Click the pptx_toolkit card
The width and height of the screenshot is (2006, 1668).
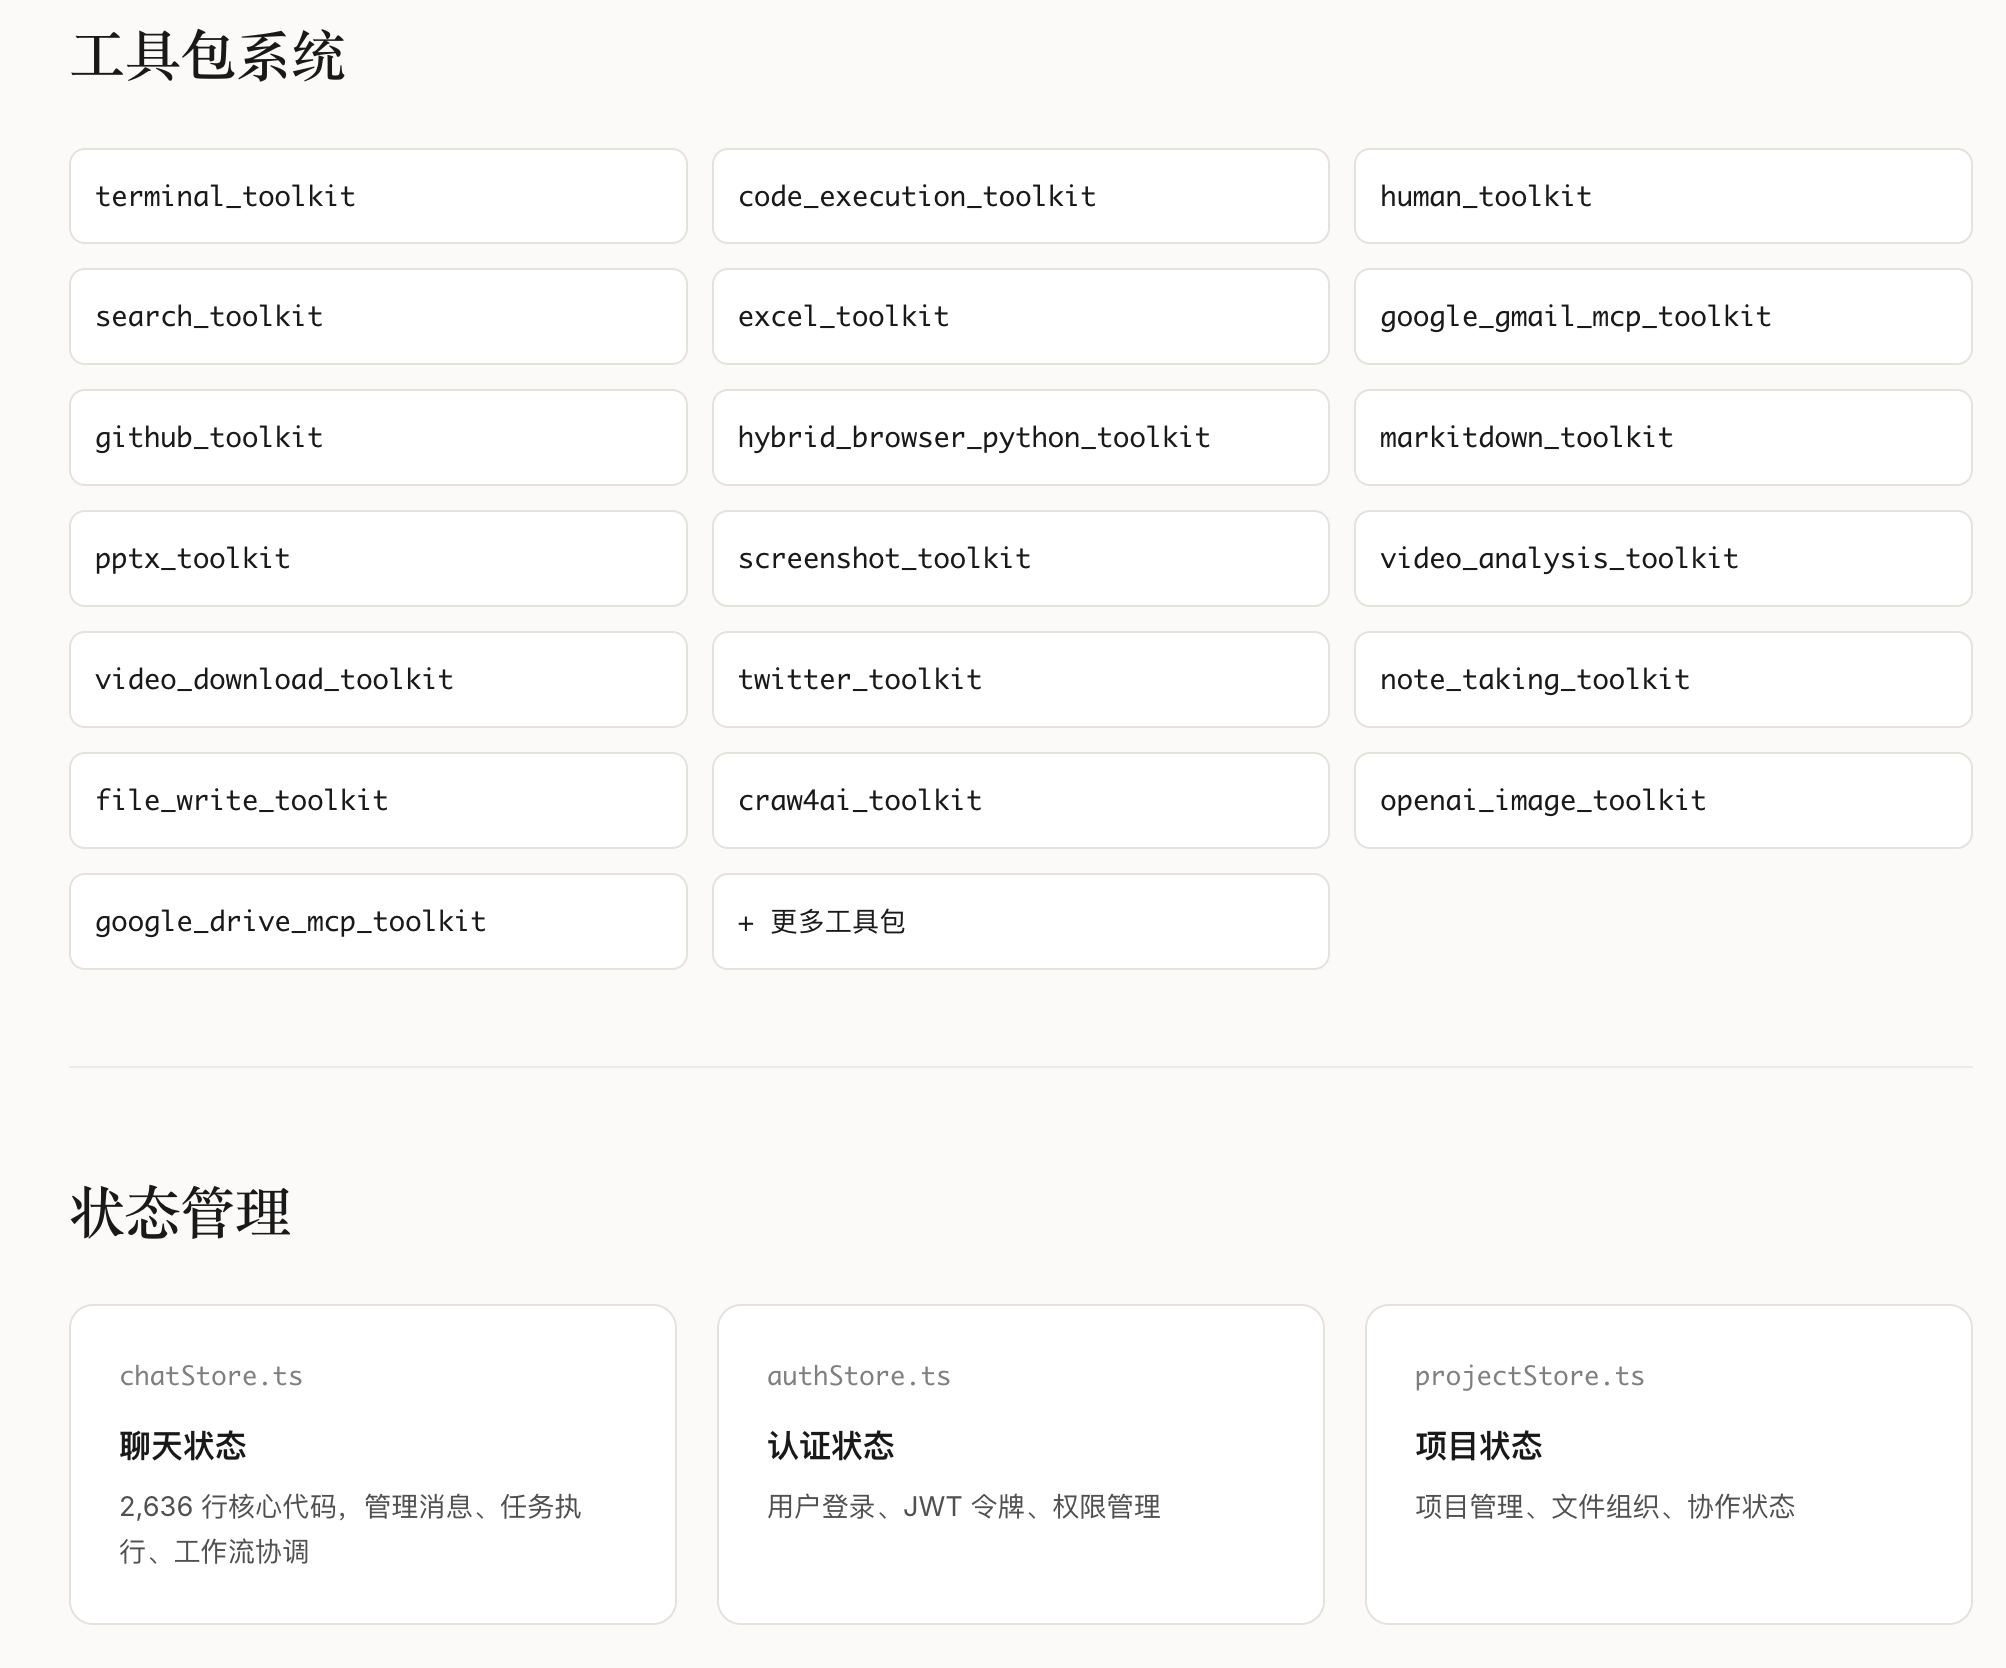point(378,558)
